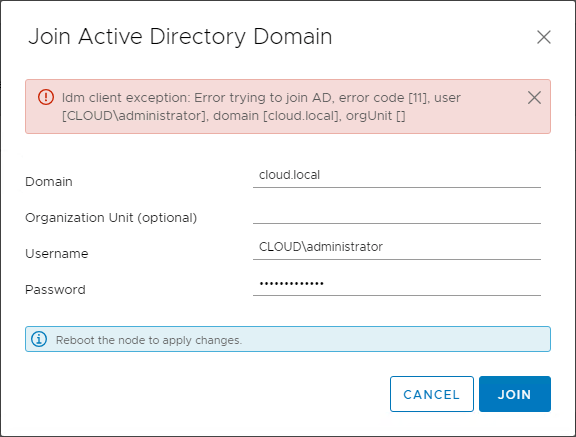The image size is (576, 437).
Task: Click the Organization Unit (optional) label
Action: tap(111, 218)
